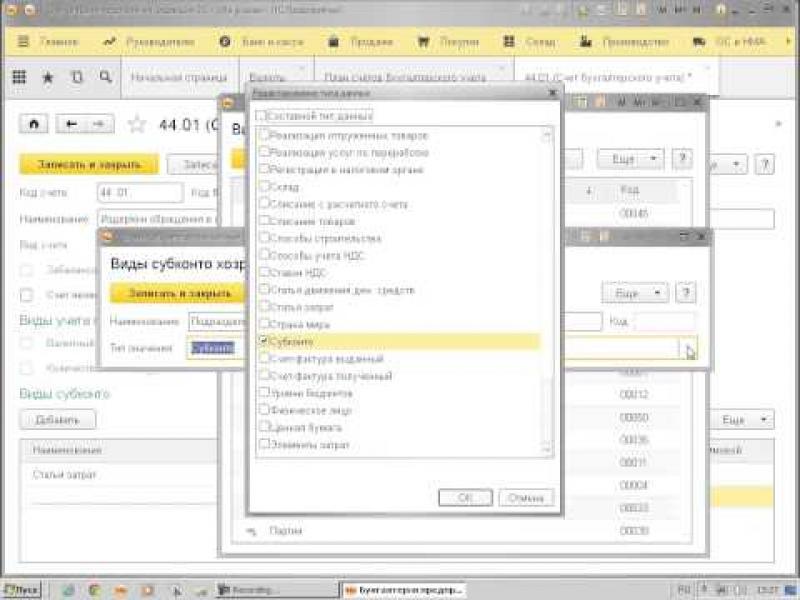800x600 pixels.
Task: Click the search magnifier icon
Action: [x=105, y=77]
